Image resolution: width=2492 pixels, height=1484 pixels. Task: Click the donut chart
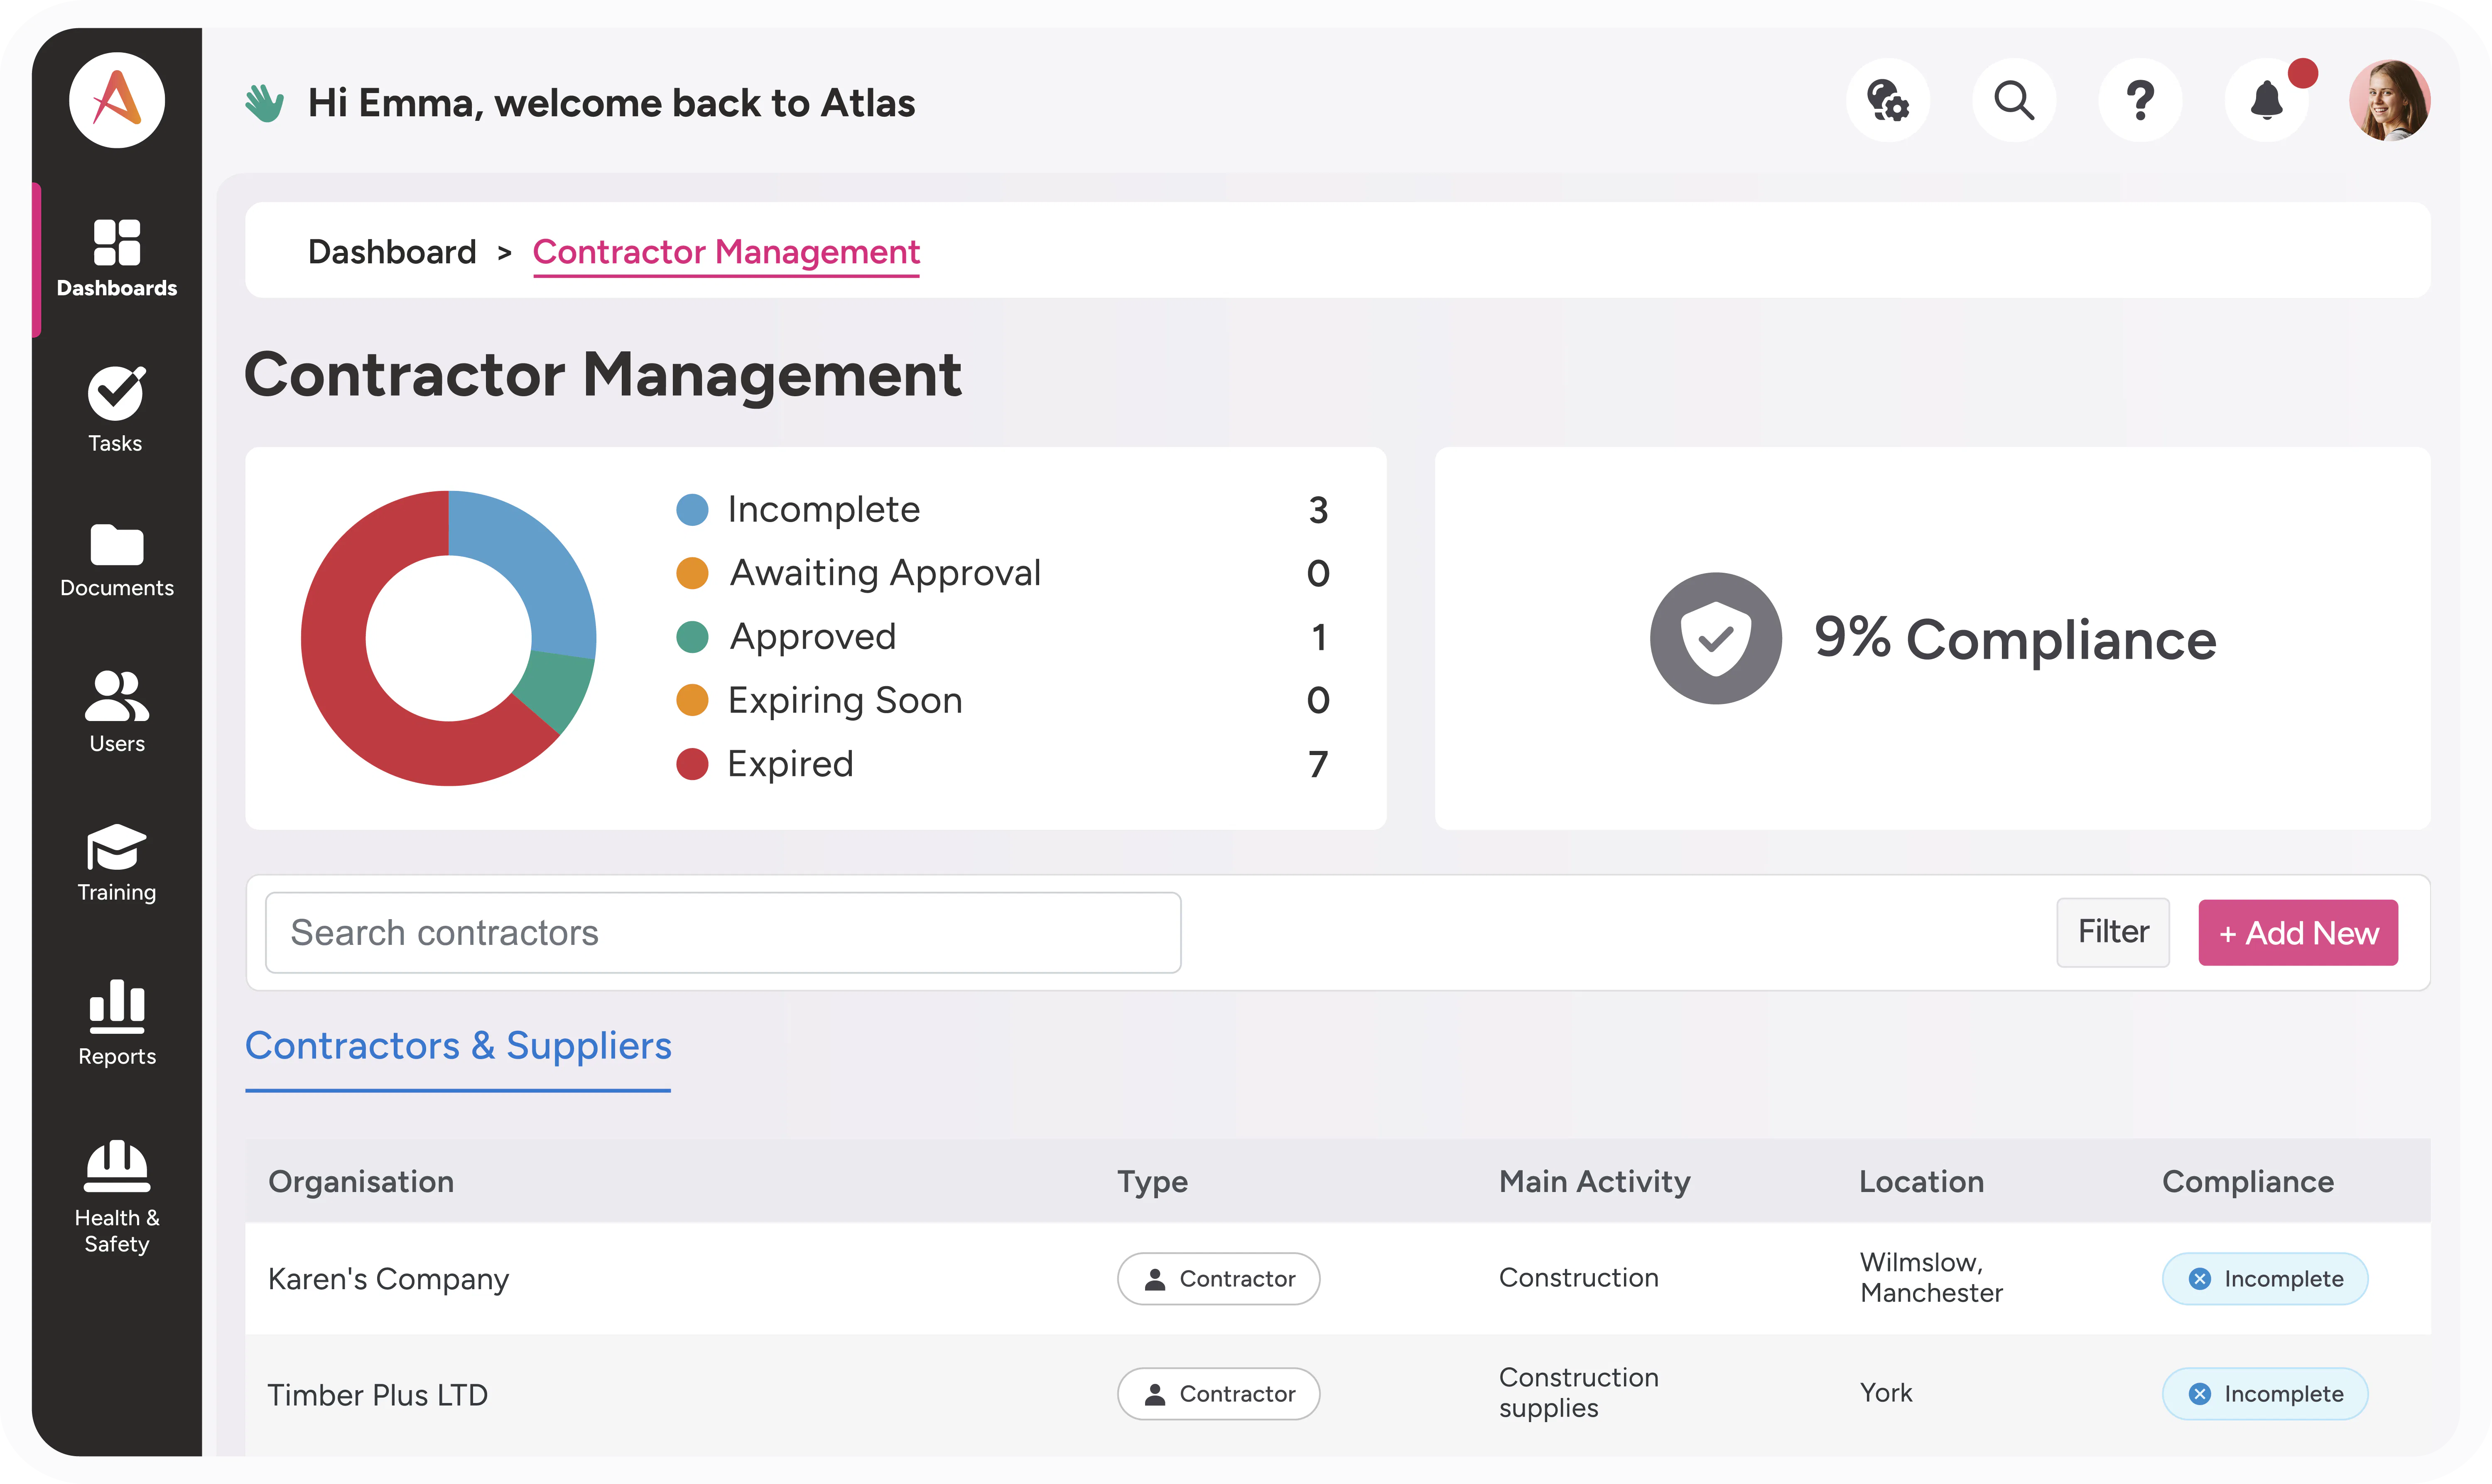click(x=449, y=638)
